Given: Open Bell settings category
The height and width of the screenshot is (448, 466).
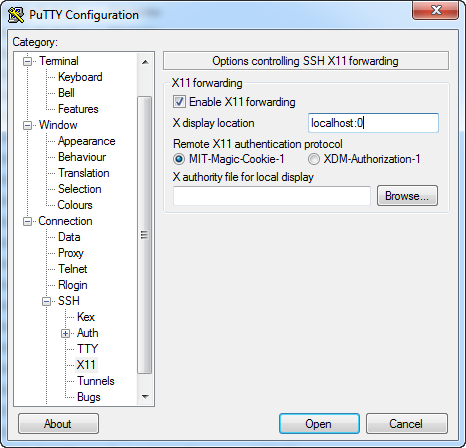Looking at the screenshot, I should [x=66, y=93].
